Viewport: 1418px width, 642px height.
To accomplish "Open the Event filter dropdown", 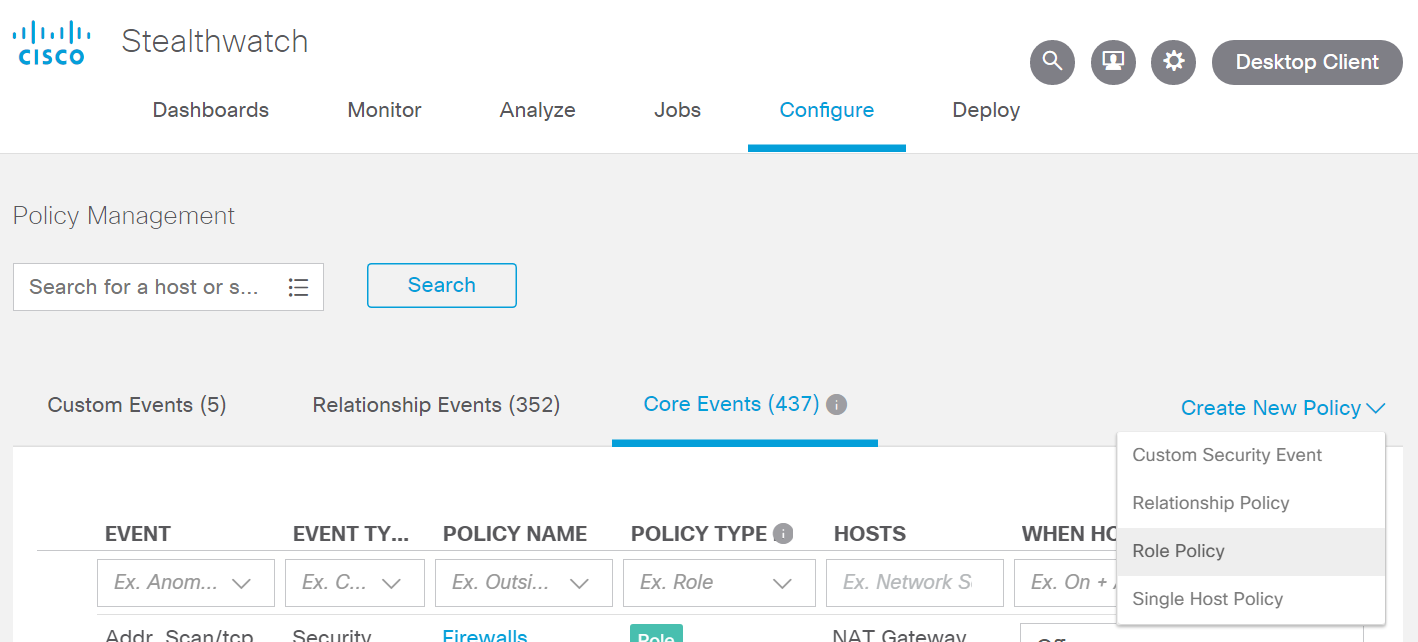I will (186, 583).
